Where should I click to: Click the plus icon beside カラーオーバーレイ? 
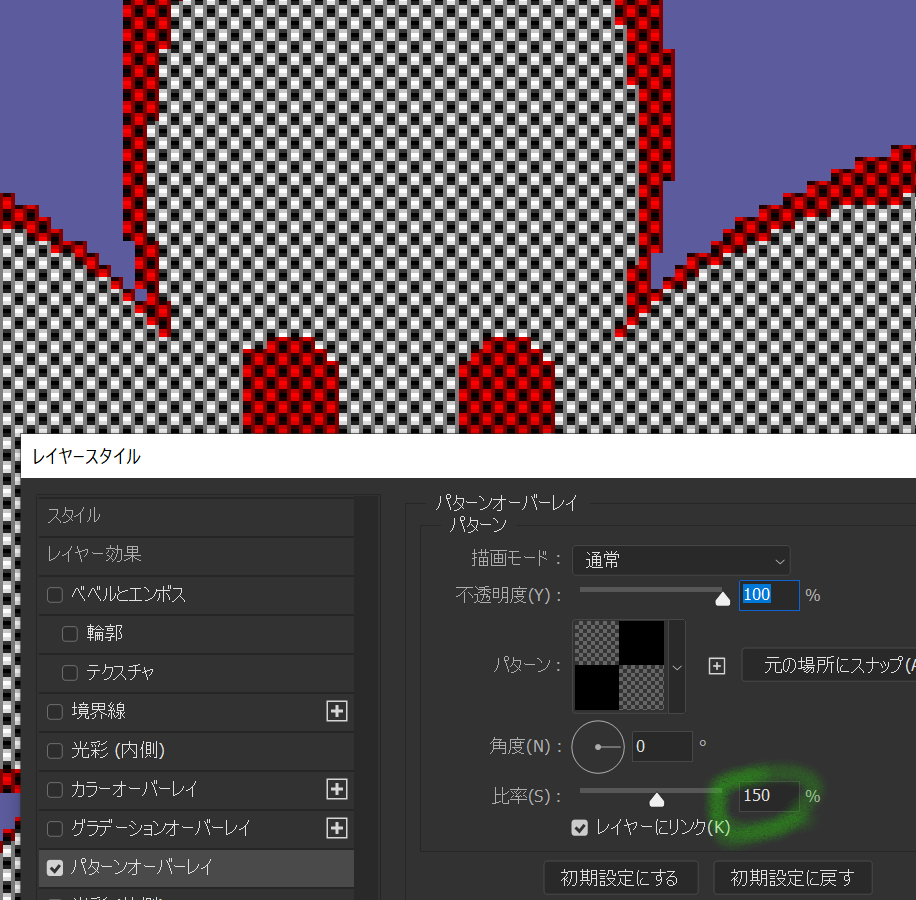(337, 789)
